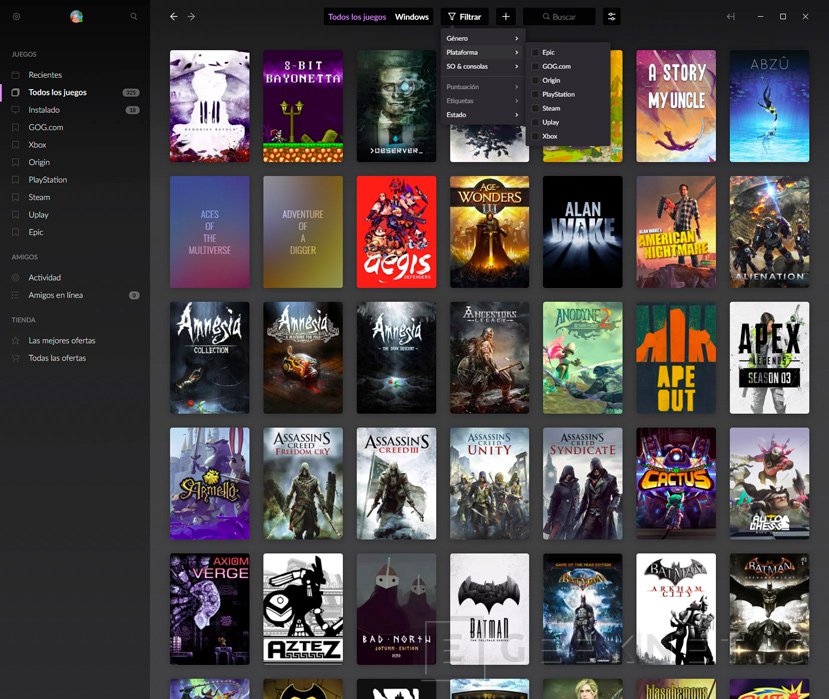Click the plus button next to Filtrar
The height and width of the screenshot is (699, 829).
click(x=505, y=17)
